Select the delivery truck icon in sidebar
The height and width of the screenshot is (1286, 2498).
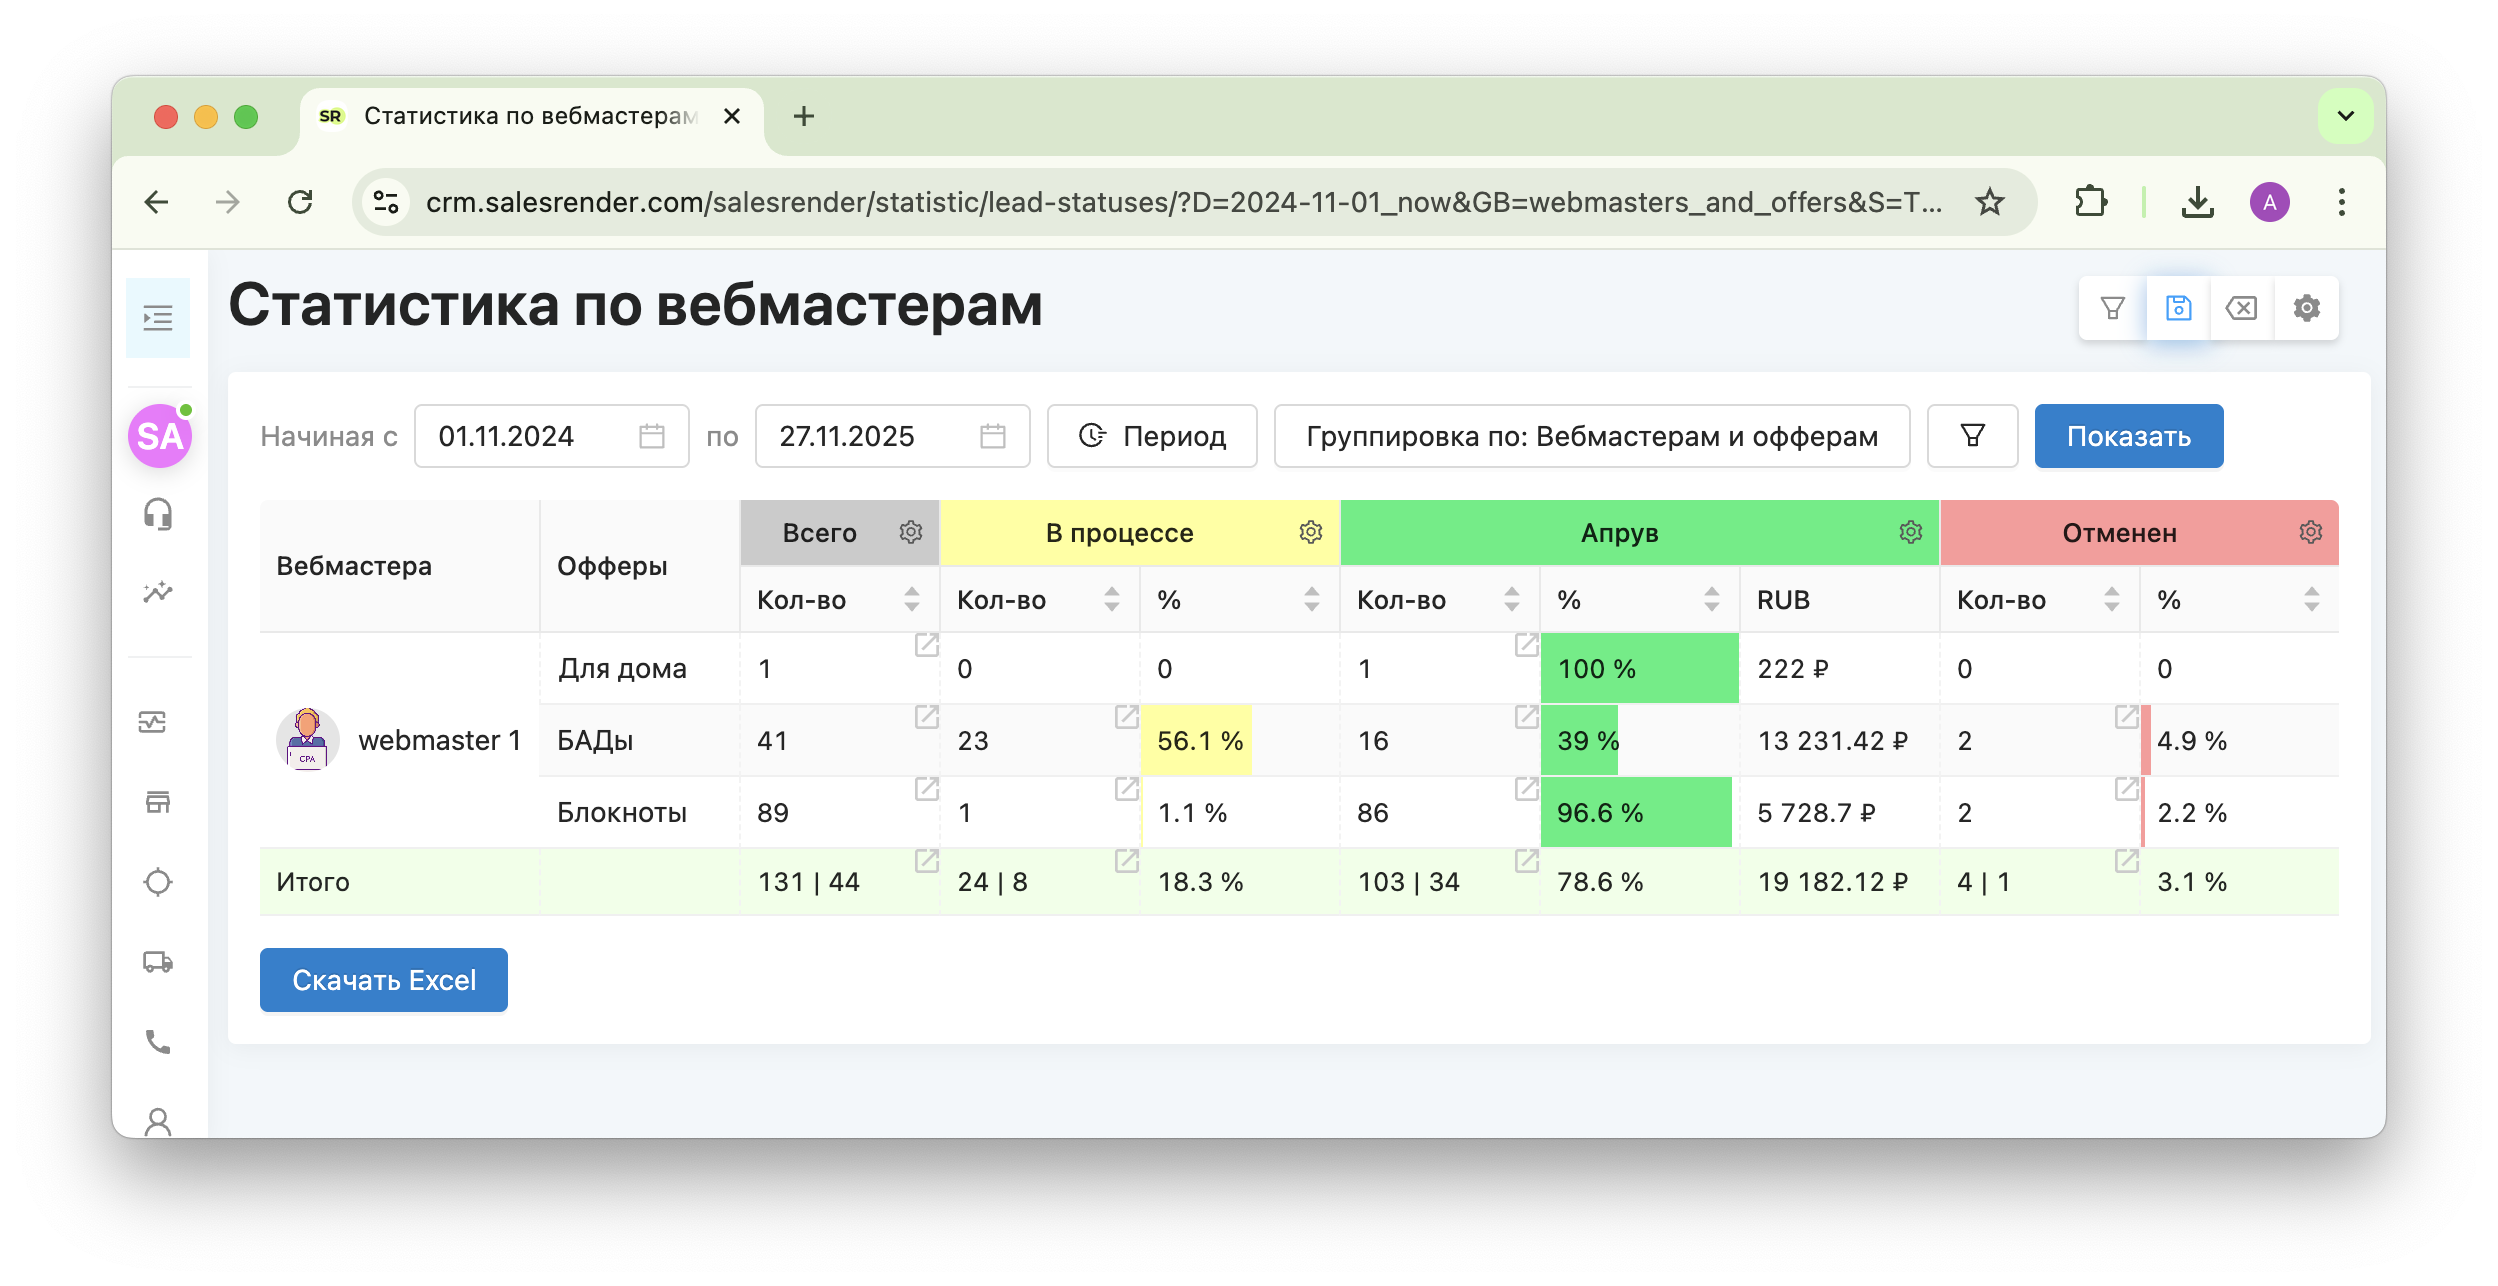157,963
